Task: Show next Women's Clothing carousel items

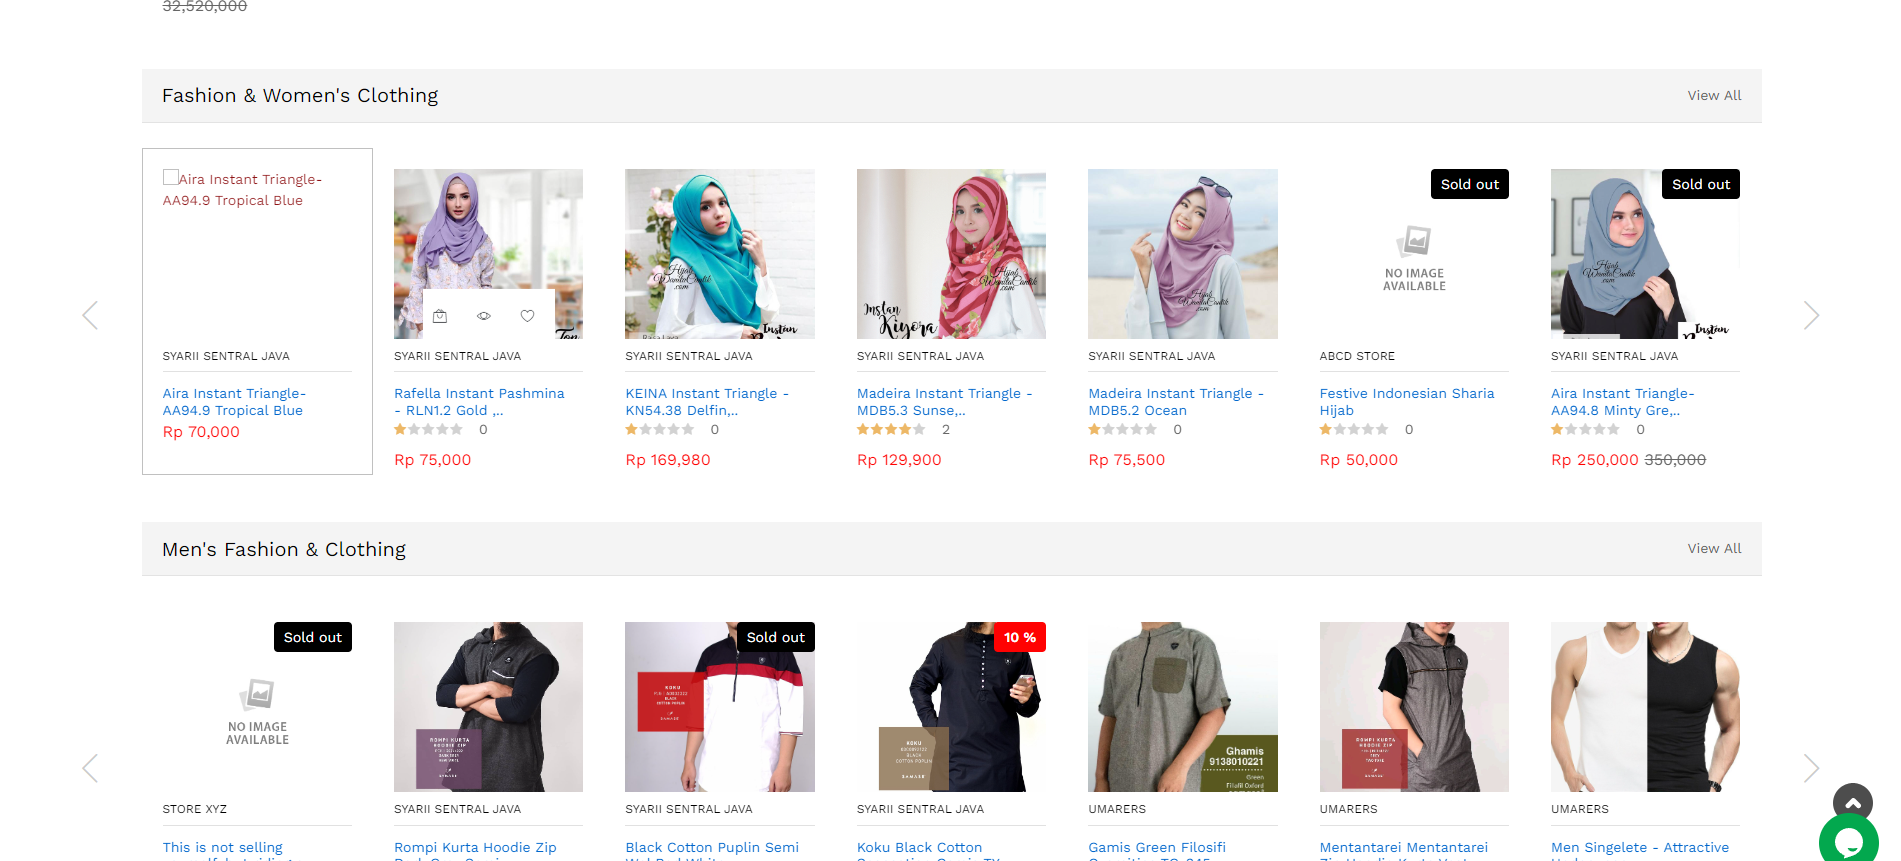Action: (x=1811, y=316)
